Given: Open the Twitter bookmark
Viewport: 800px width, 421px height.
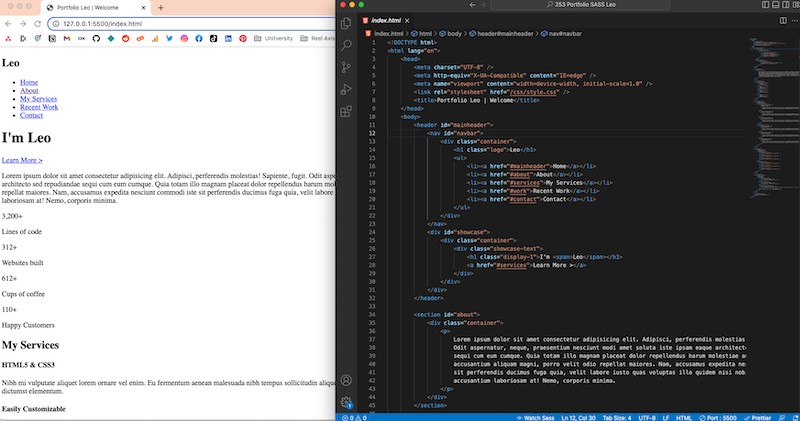Looking at the screenshot, I should pos(169,38).
